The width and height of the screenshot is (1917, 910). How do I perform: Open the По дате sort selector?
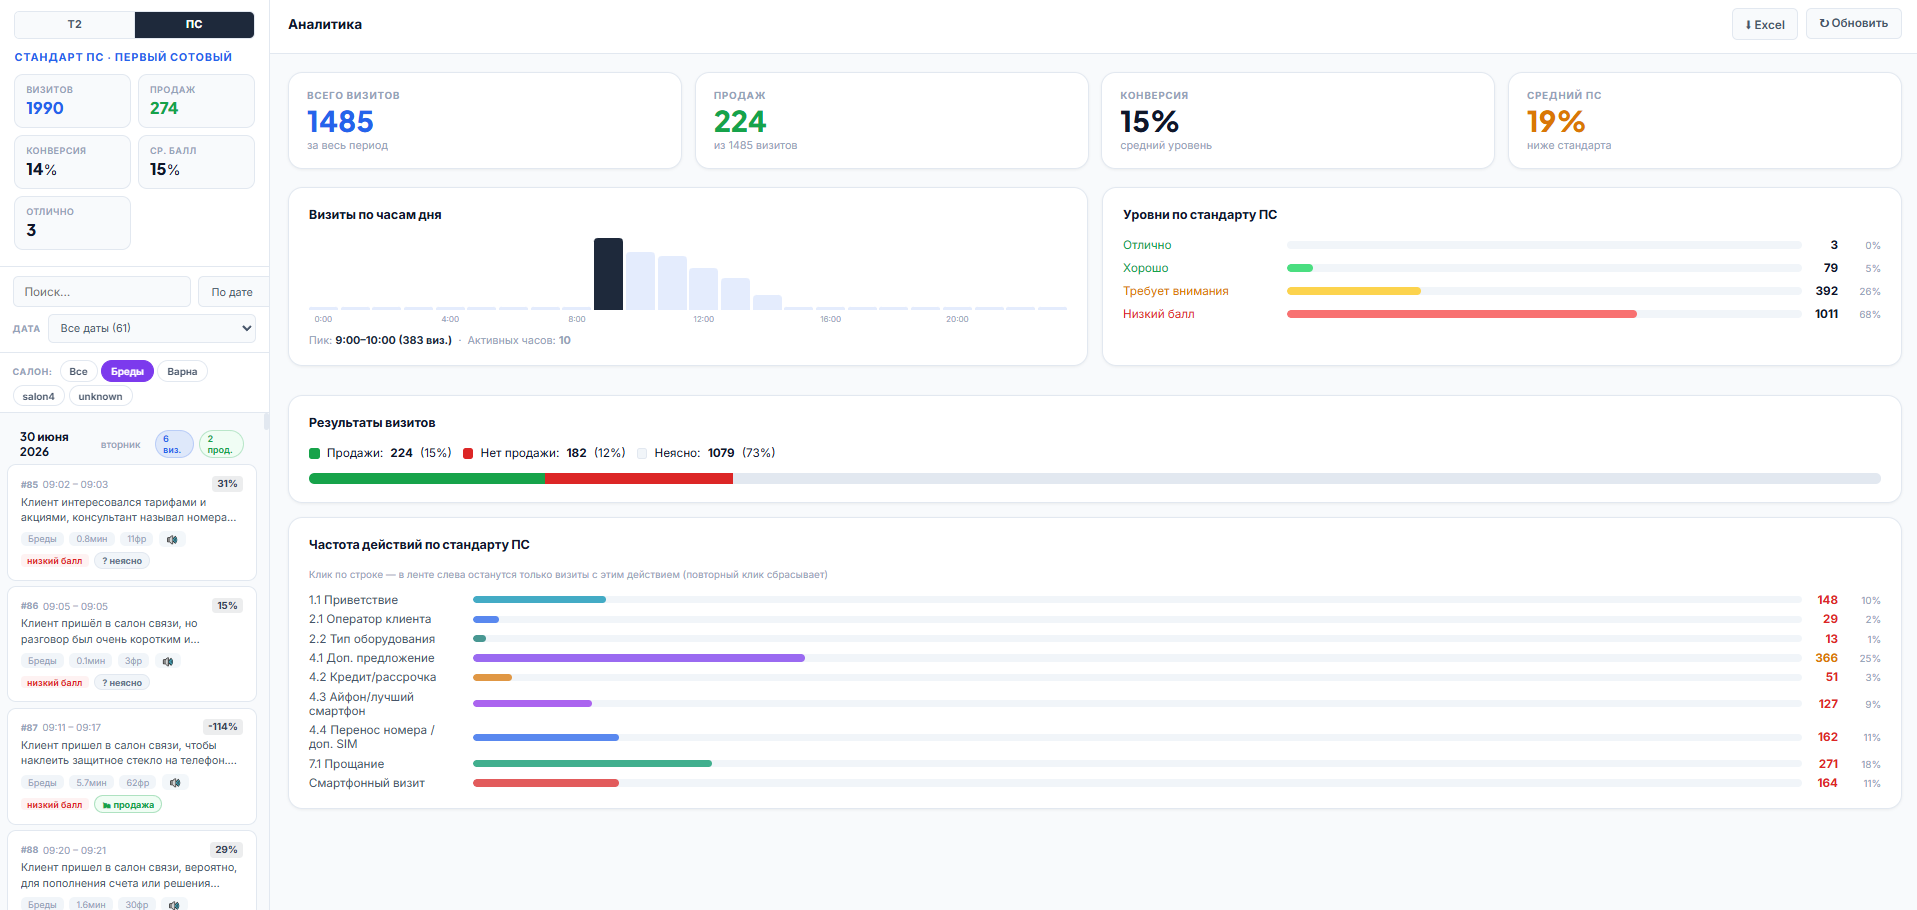pos(233,292)
